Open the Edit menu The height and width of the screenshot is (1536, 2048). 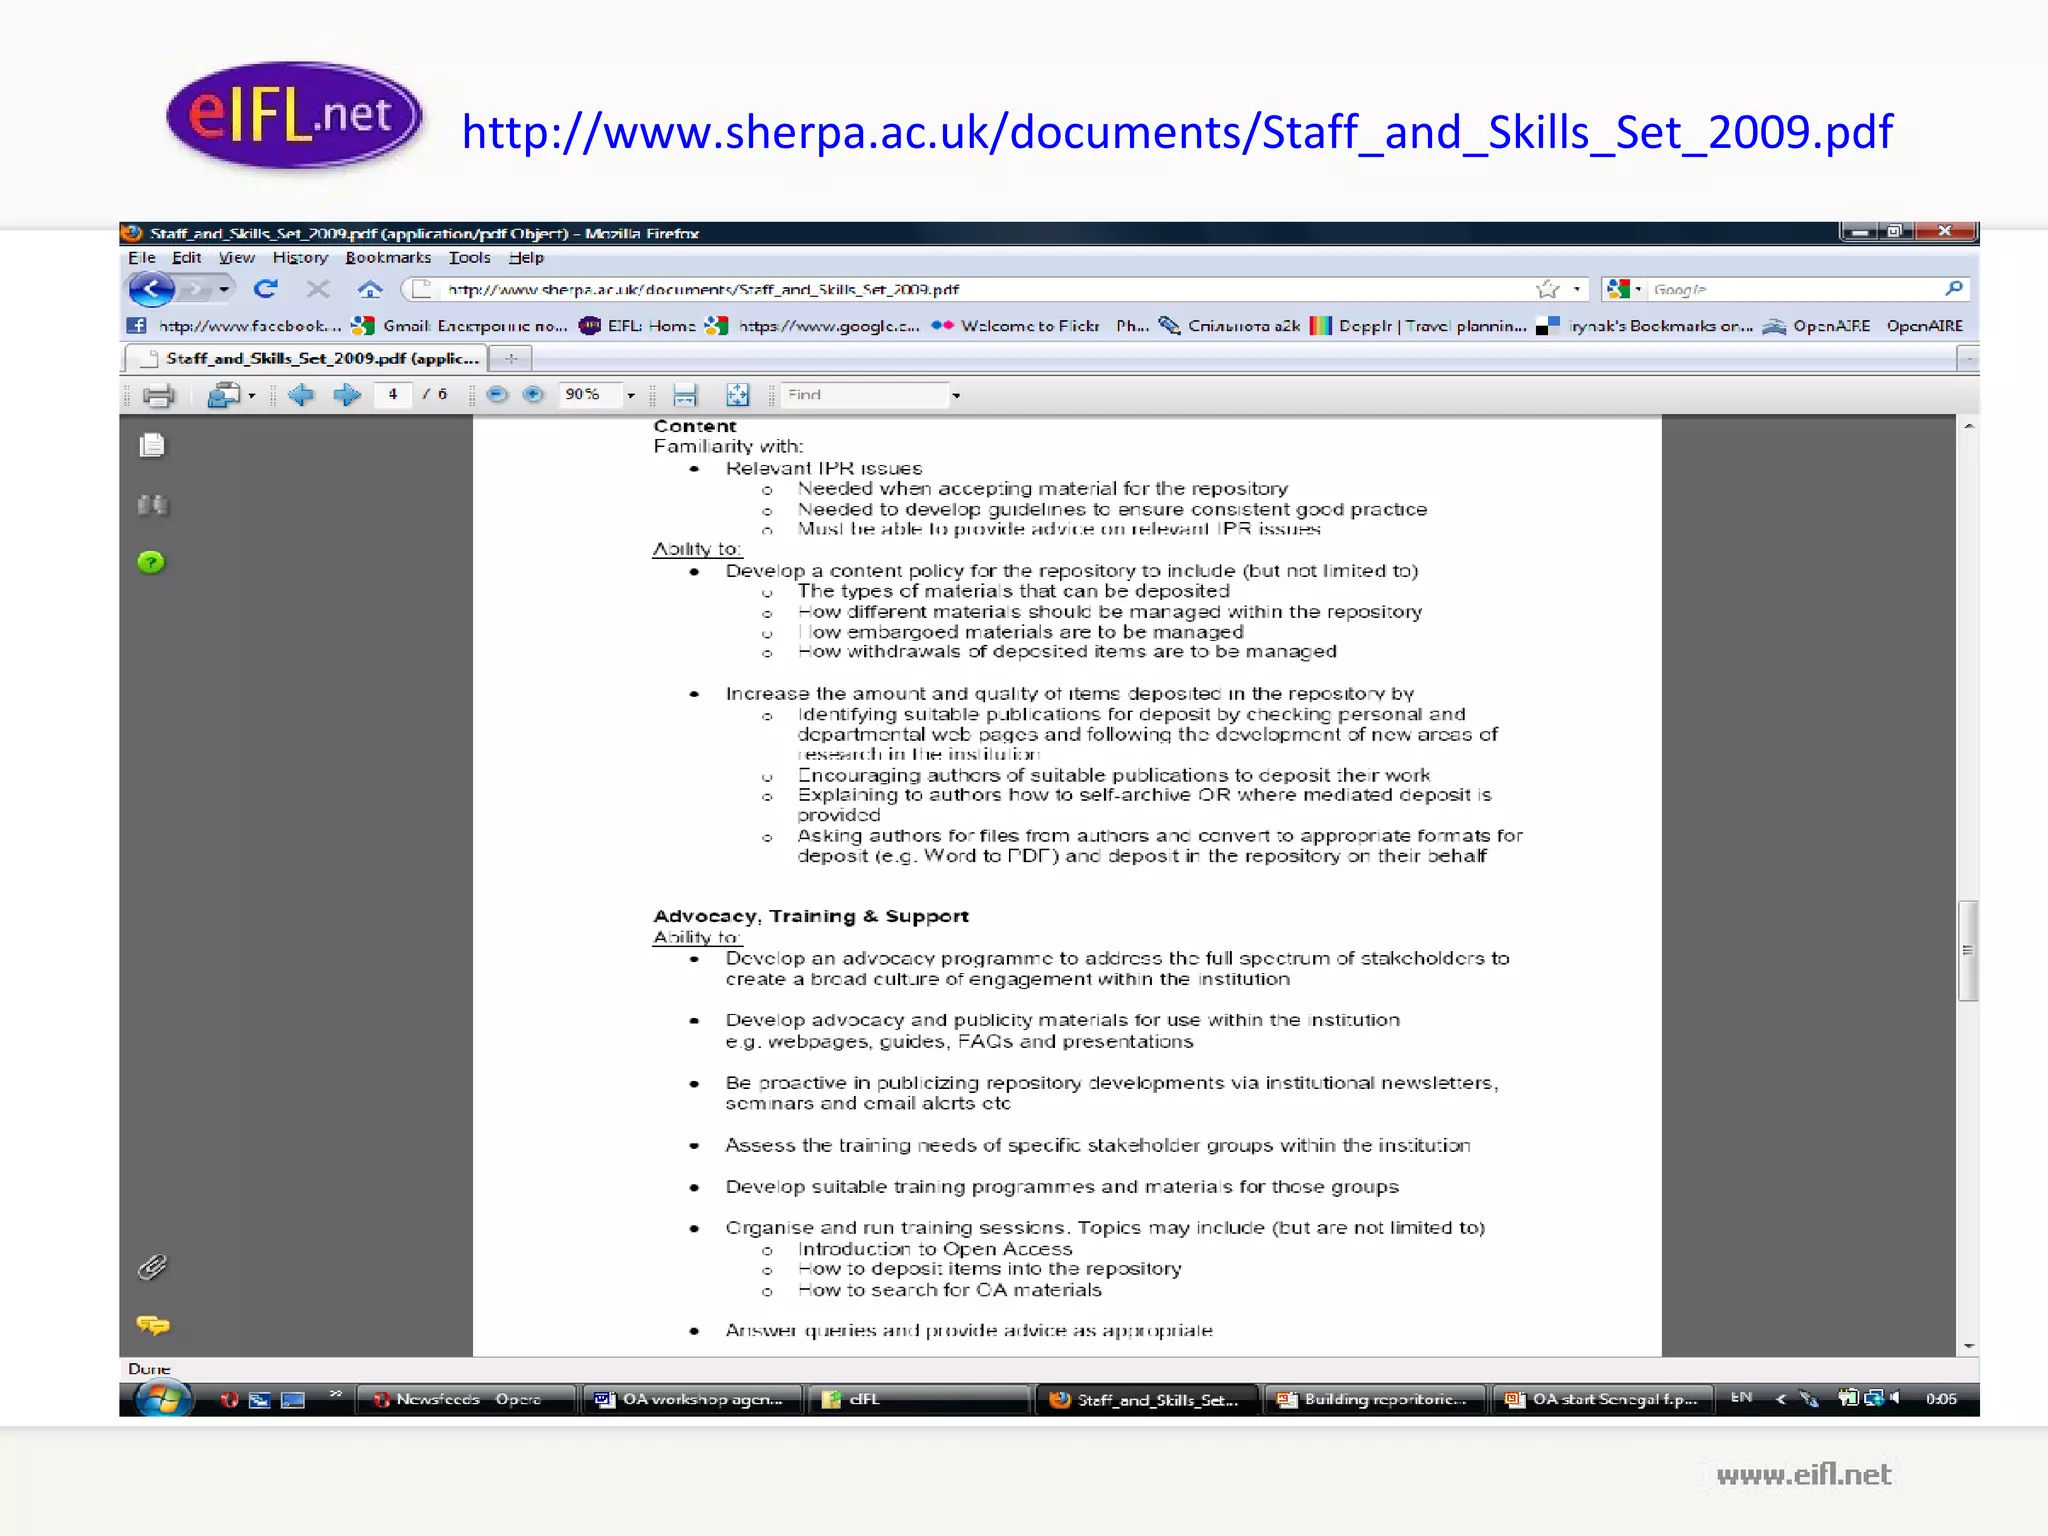point(187,258)
